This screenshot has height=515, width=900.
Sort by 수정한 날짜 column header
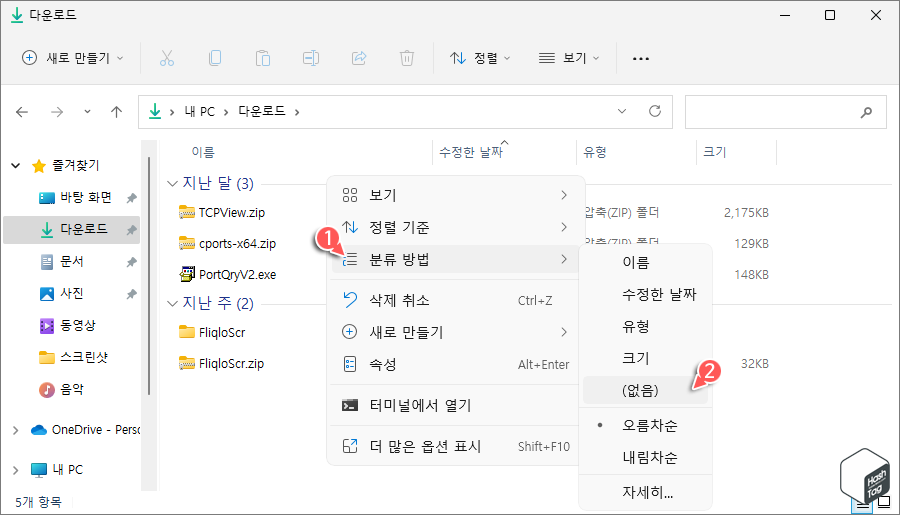tap(471, 152)
